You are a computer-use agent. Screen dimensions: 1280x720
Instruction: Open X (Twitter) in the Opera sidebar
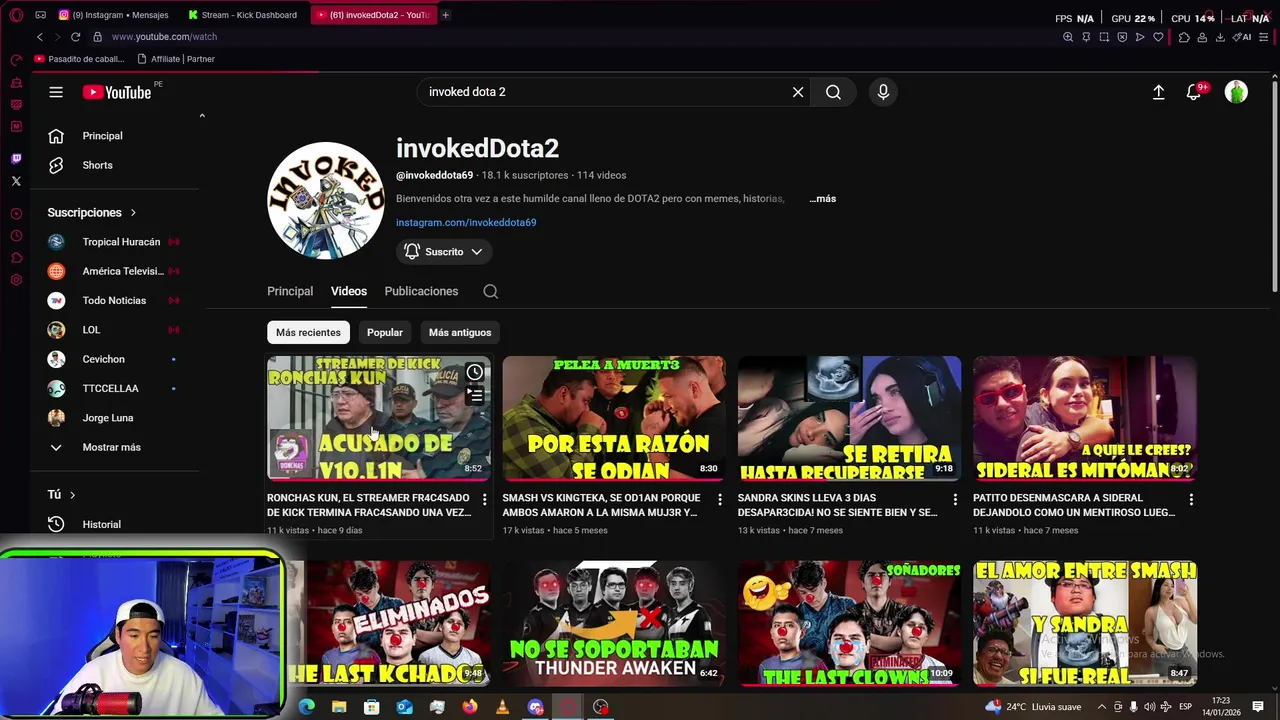[x=16, y=181]
